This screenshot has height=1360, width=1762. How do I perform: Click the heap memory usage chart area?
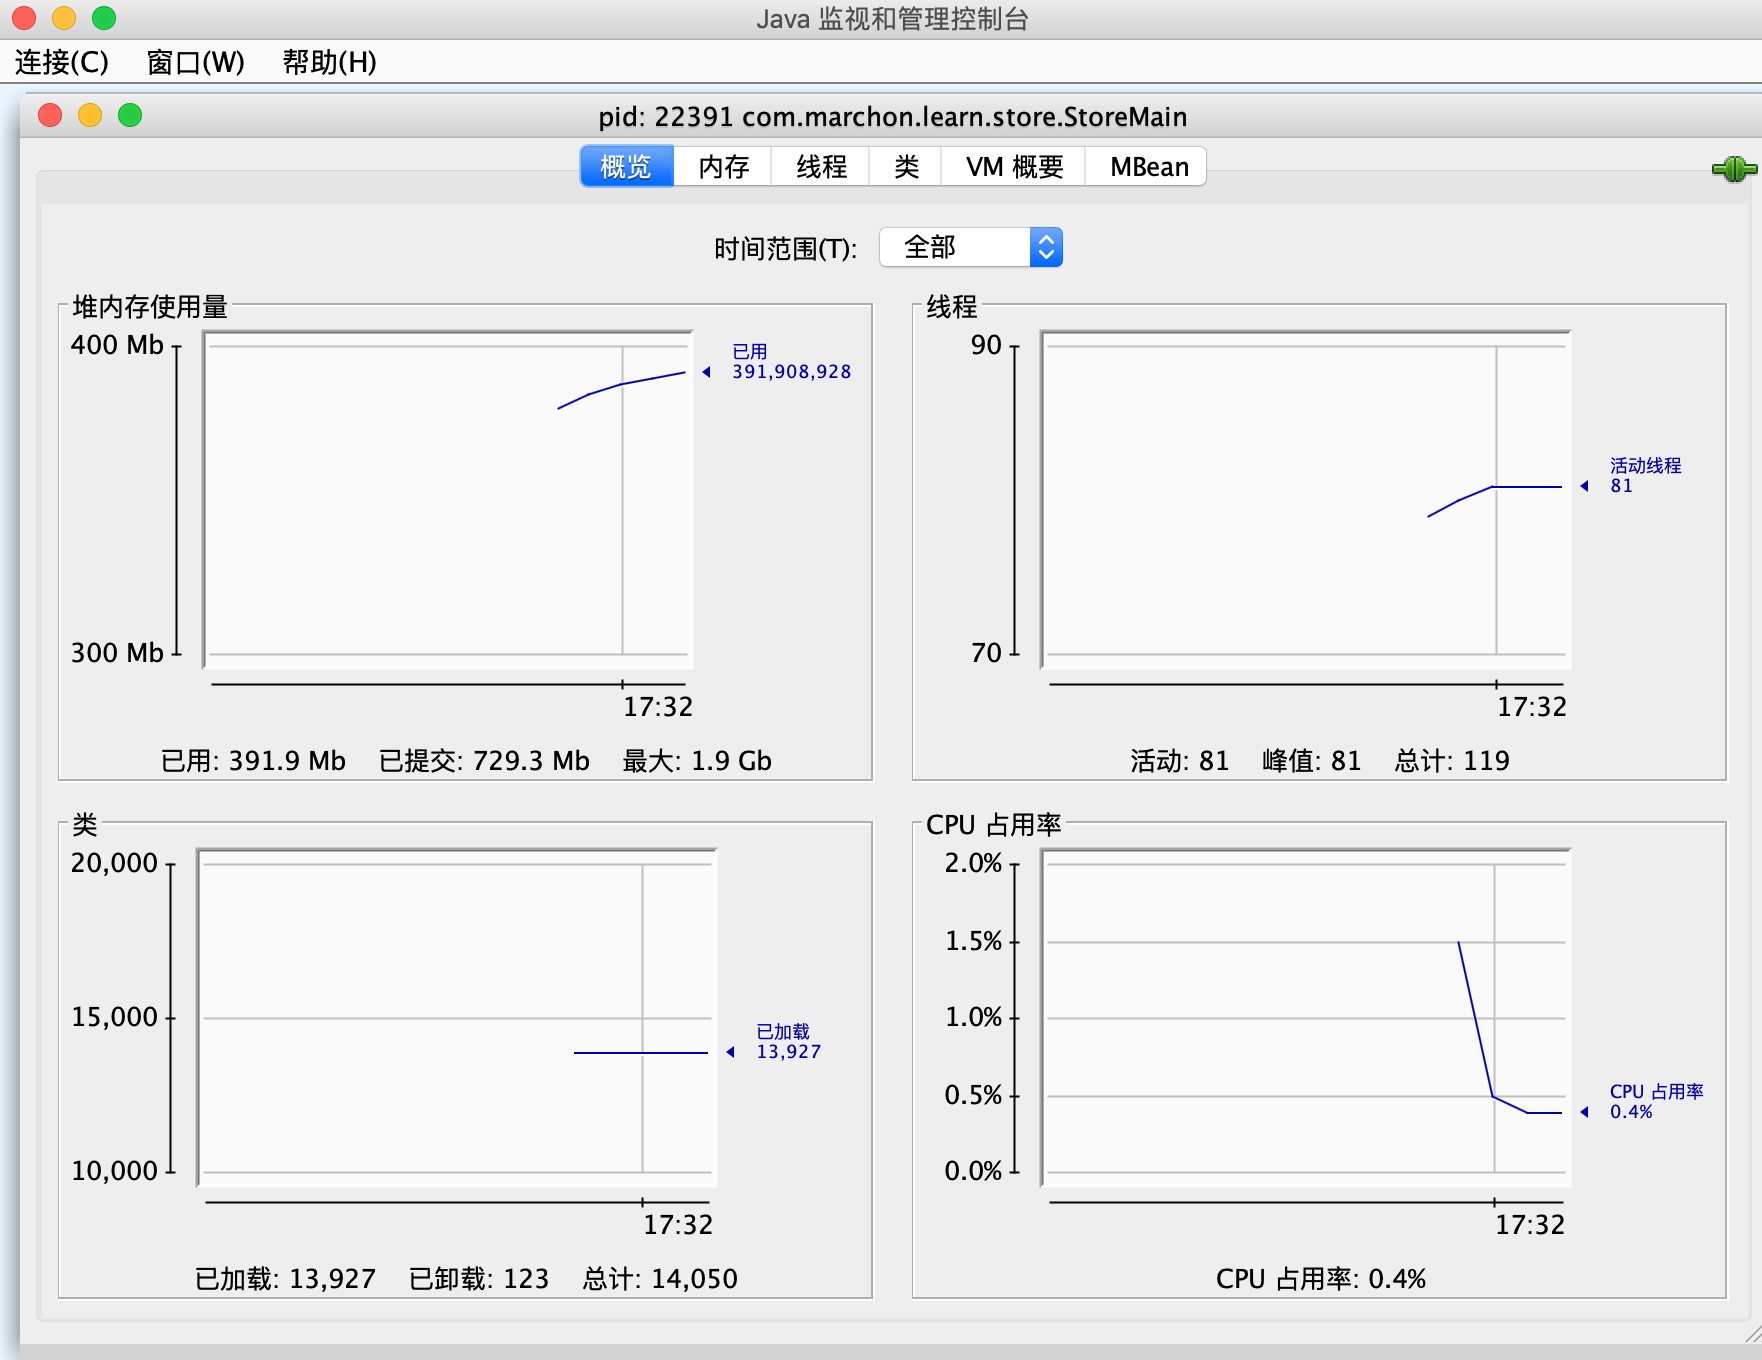point(448,500)
